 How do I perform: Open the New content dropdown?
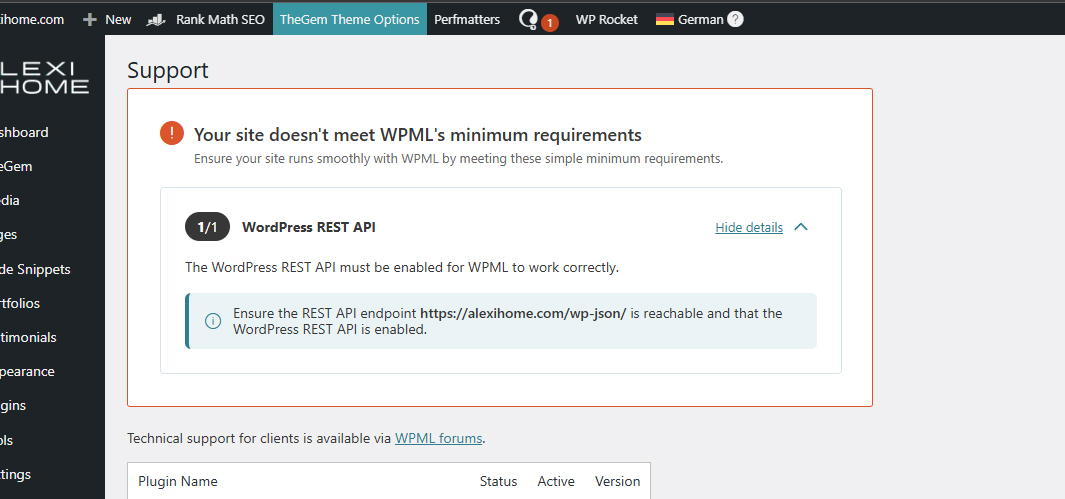[118, 19]
